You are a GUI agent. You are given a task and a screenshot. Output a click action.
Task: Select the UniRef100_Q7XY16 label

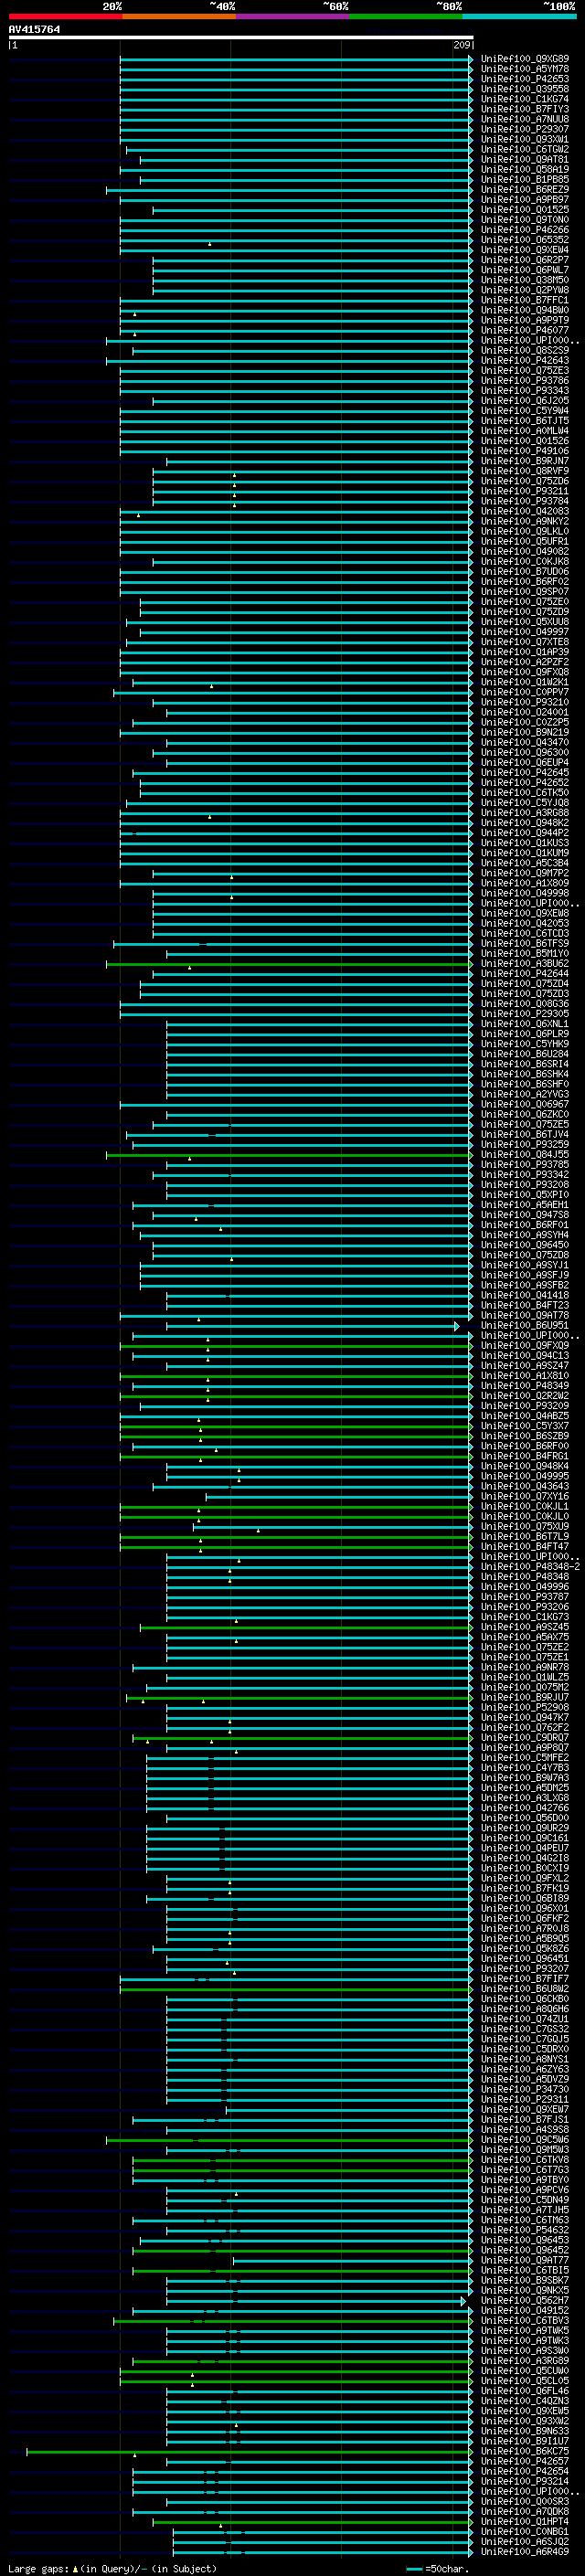tap(525, 1496)
